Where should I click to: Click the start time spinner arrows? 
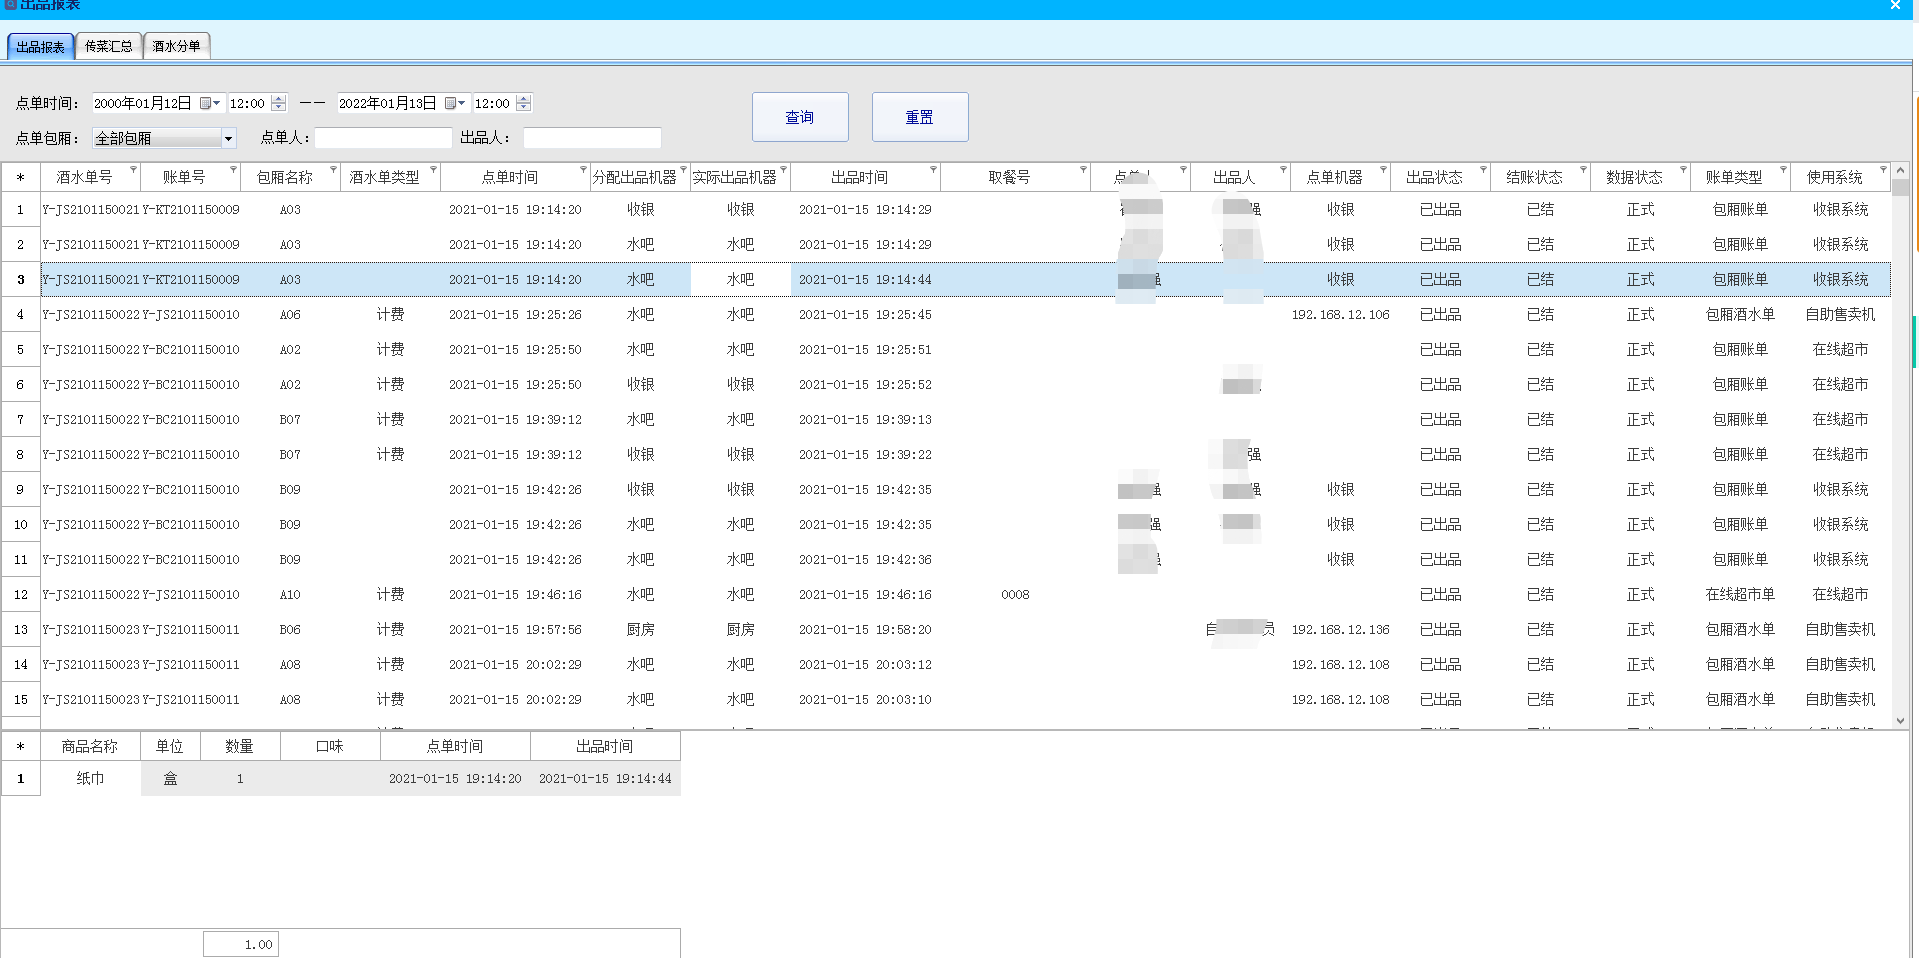(279, 103)
